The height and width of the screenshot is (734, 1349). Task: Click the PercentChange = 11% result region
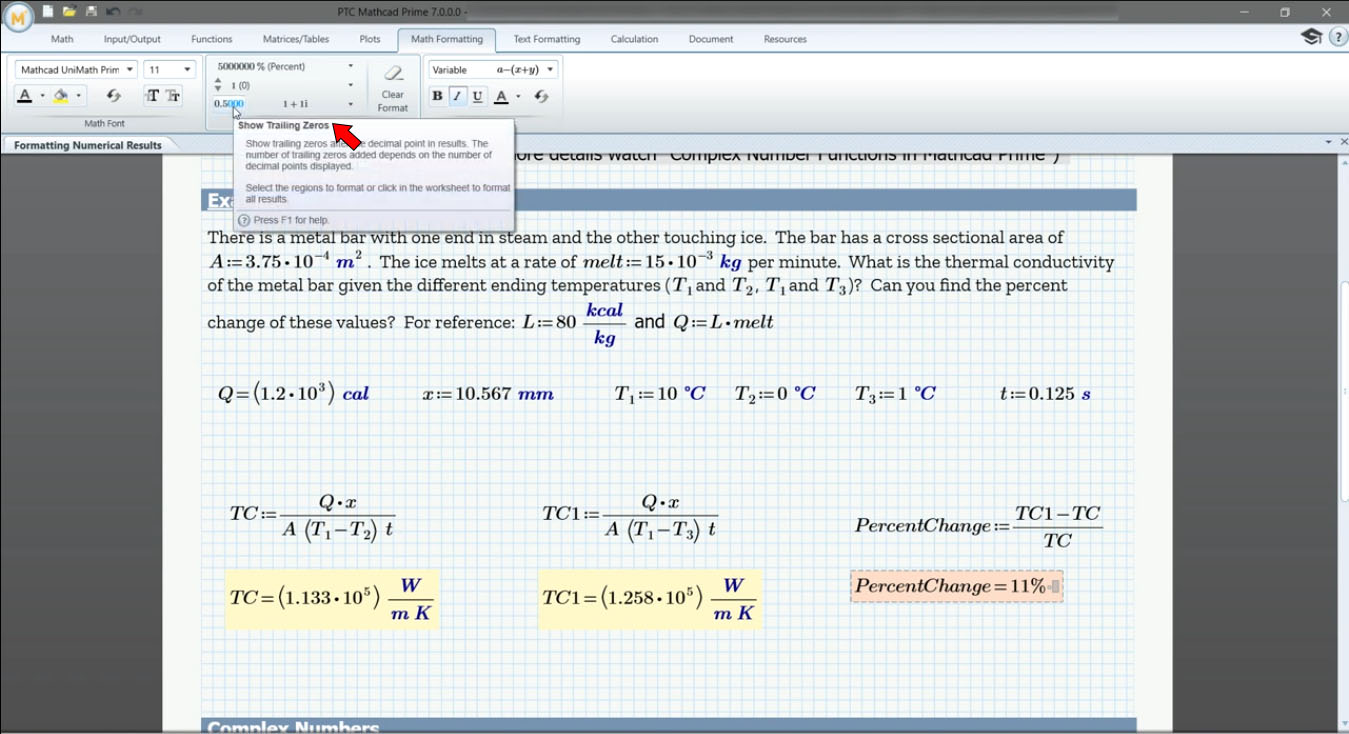click(956, 586)
